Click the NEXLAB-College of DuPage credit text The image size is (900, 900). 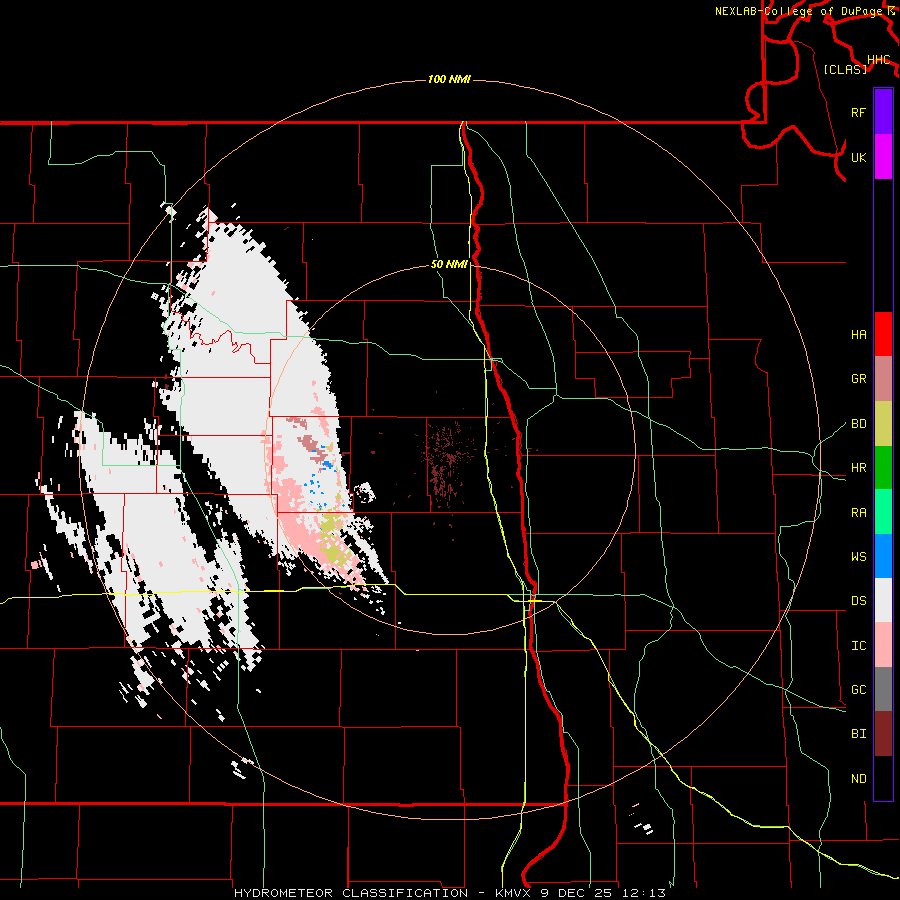coord(800,11)
